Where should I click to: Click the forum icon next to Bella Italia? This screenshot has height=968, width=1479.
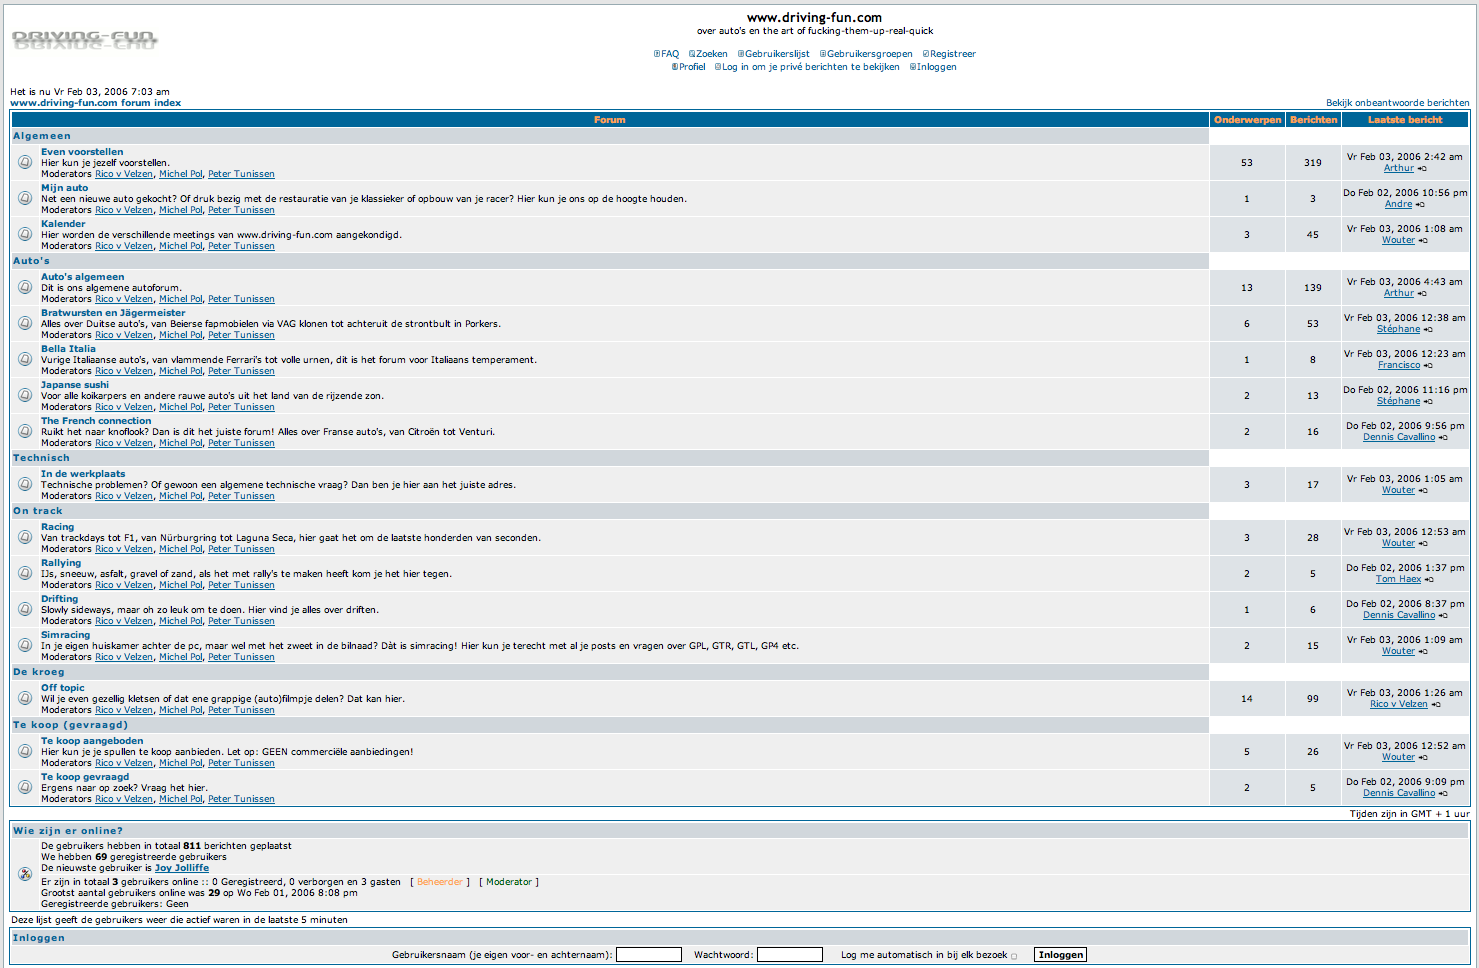tap(25, 359)
